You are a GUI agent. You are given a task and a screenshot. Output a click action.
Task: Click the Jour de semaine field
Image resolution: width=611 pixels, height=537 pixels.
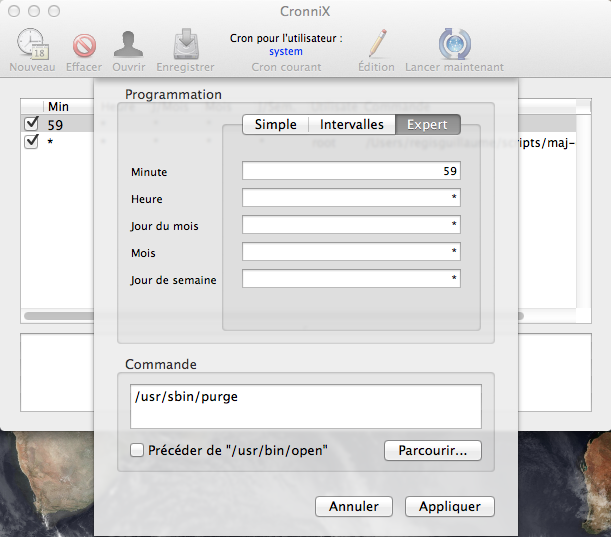(351, 279)
